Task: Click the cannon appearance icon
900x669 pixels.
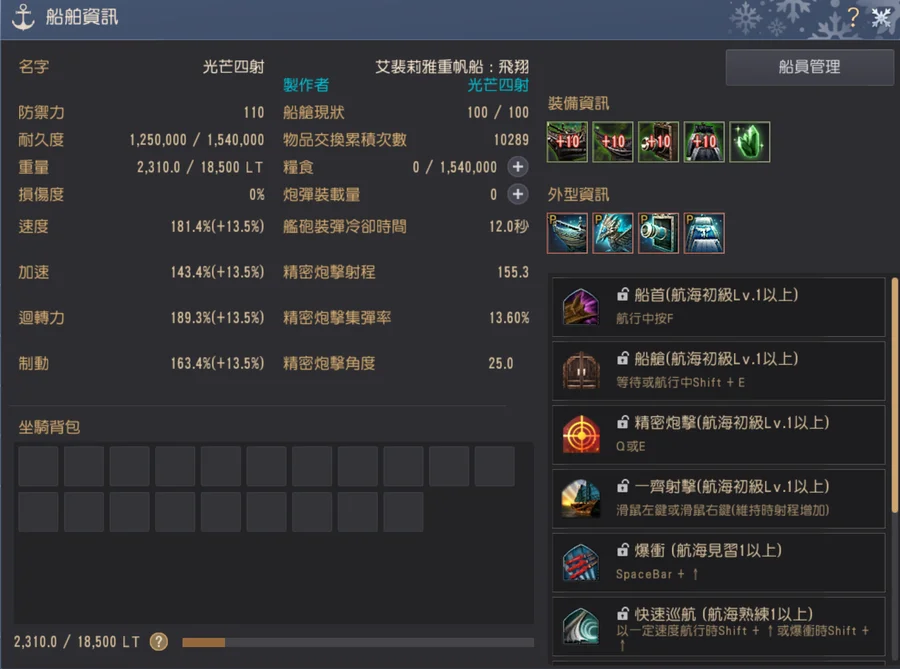Action: pos(658,233)
